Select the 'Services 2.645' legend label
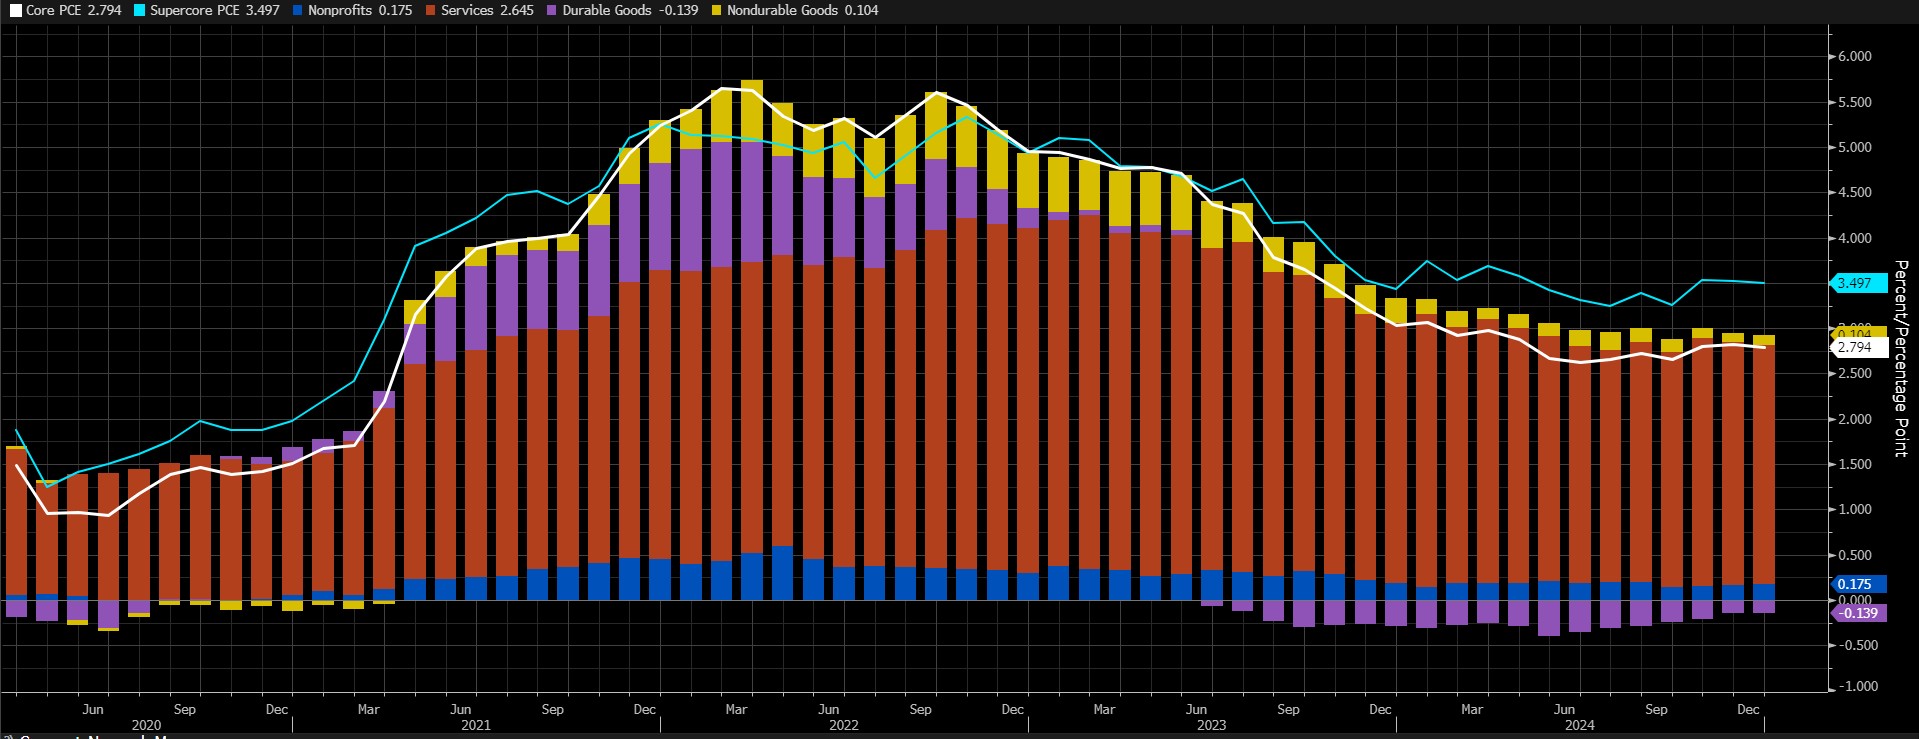The height and width of the screenshot is (739, 1919). (x=487, y=10)
